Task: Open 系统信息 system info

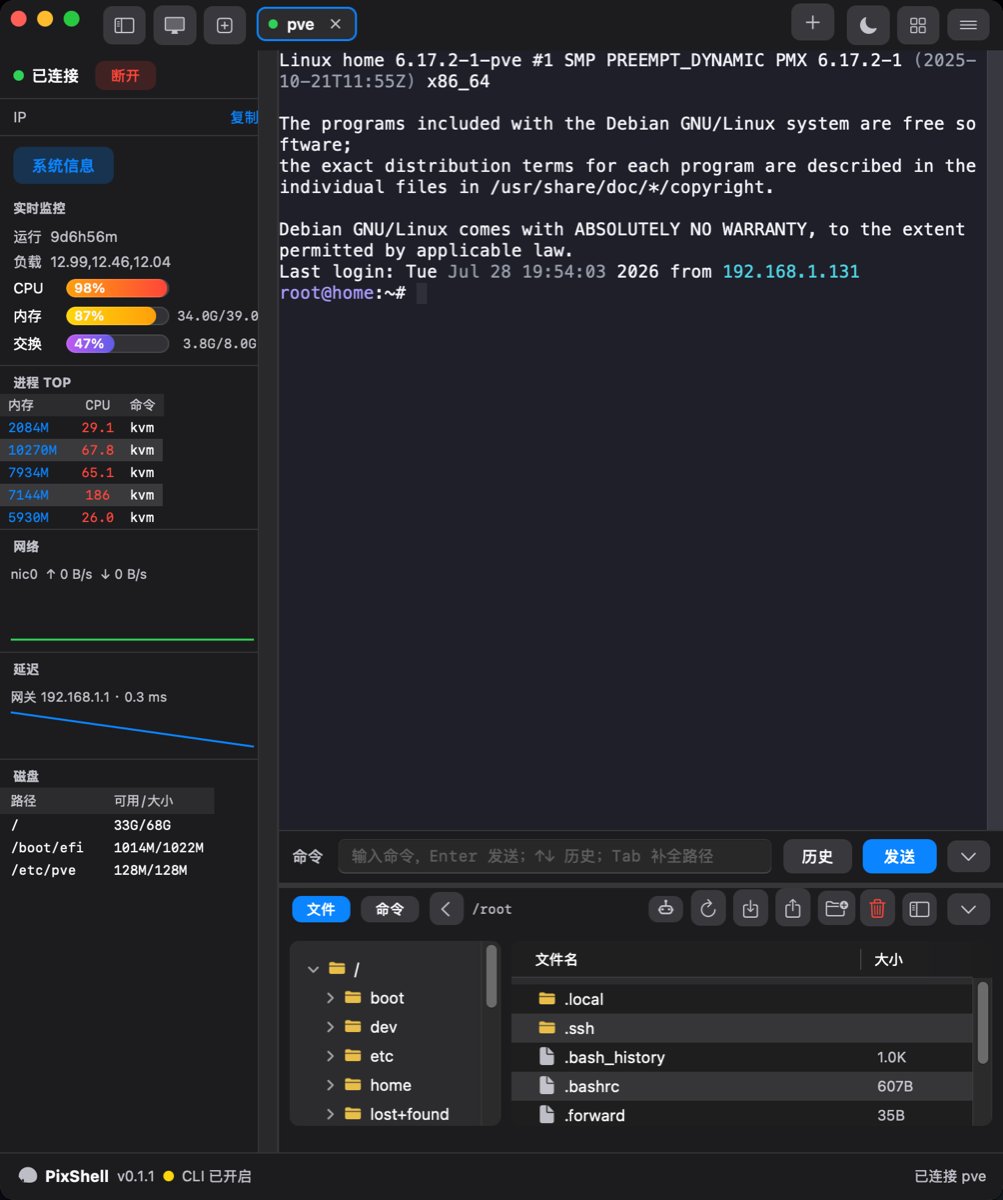Action: coord(63,166)
